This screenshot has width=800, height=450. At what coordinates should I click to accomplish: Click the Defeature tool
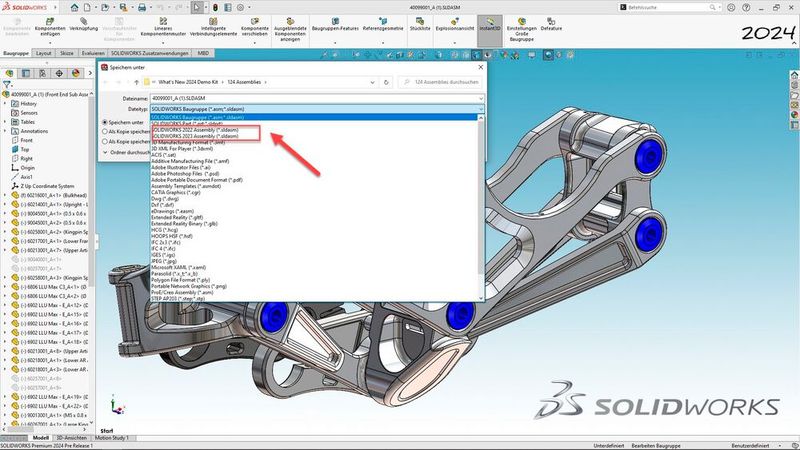[551, 24]
